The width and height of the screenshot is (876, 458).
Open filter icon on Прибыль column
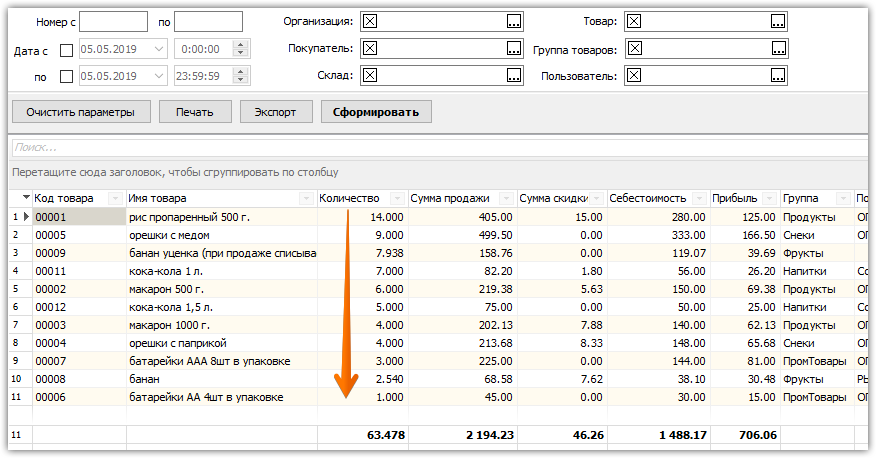(x=770, y=198)
